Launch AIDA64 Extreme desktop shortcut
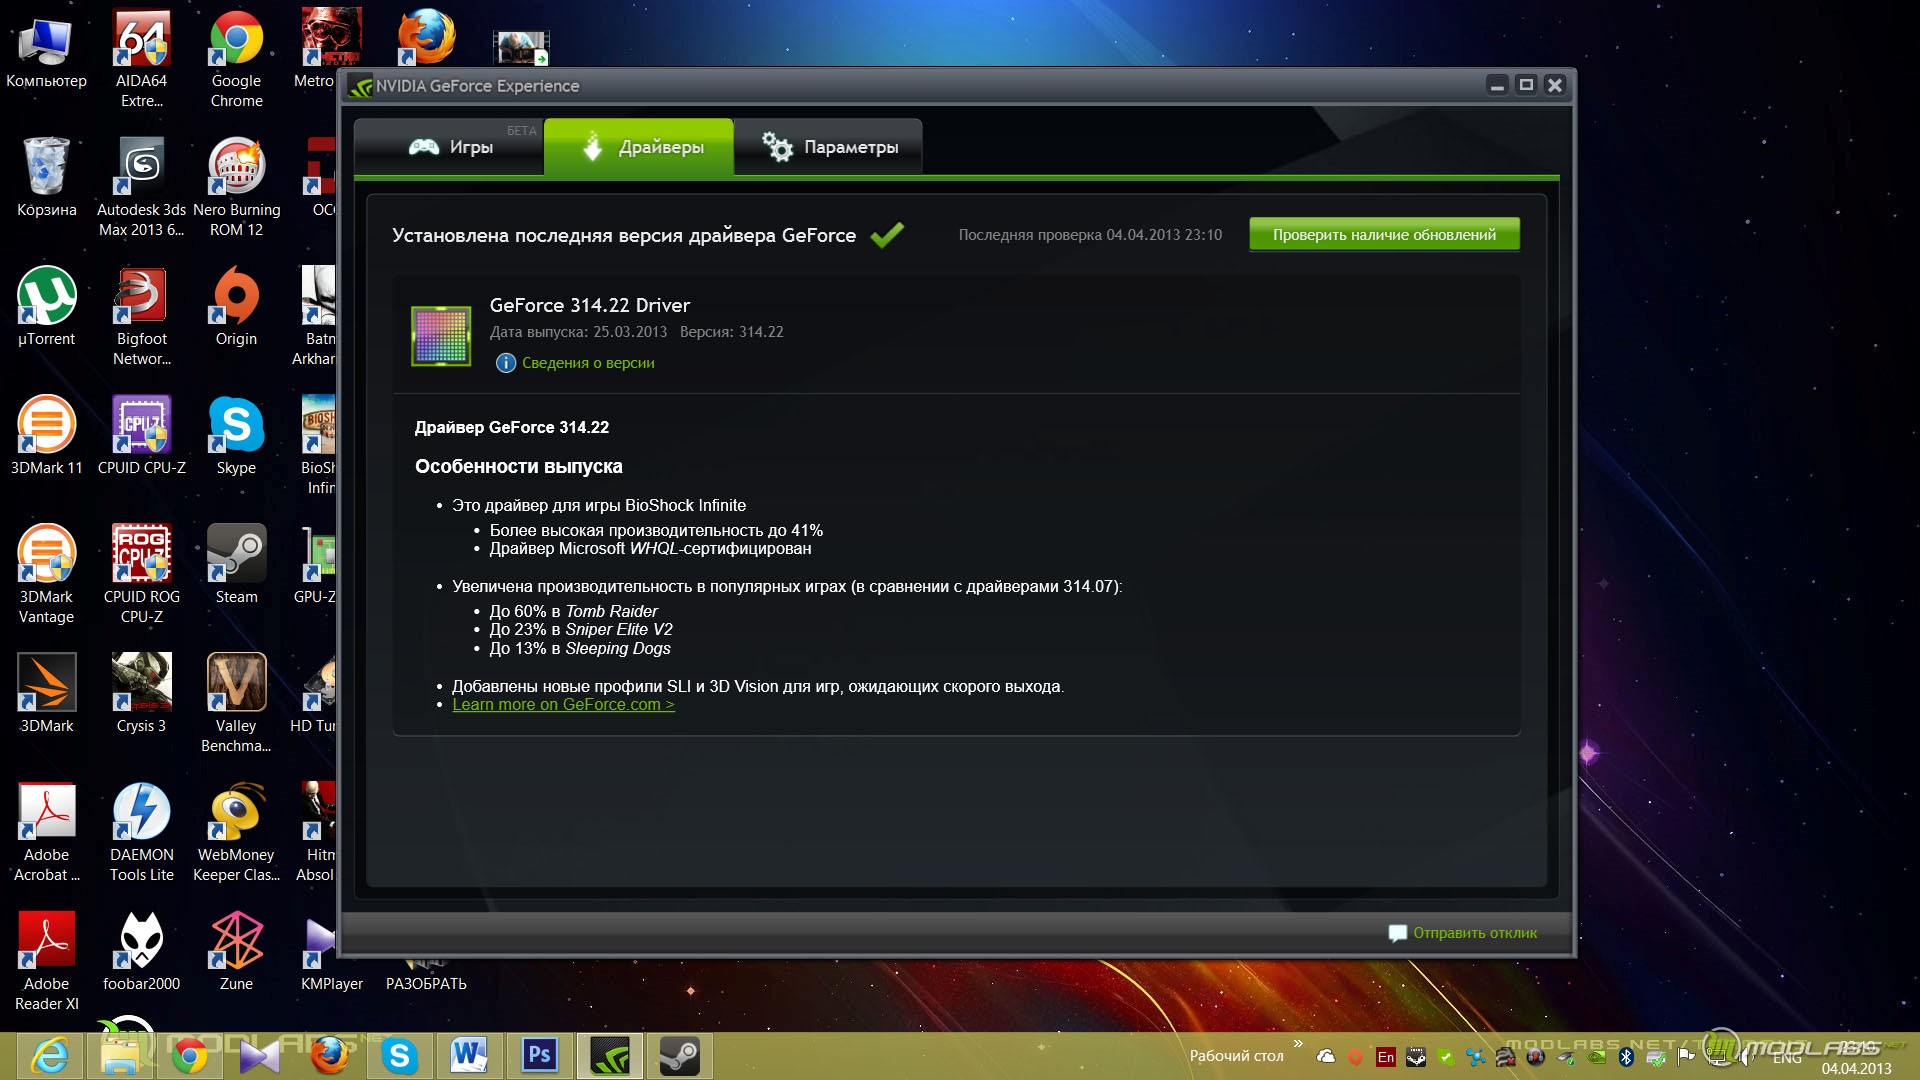The image size is (1920, 1080). point(141,58)
